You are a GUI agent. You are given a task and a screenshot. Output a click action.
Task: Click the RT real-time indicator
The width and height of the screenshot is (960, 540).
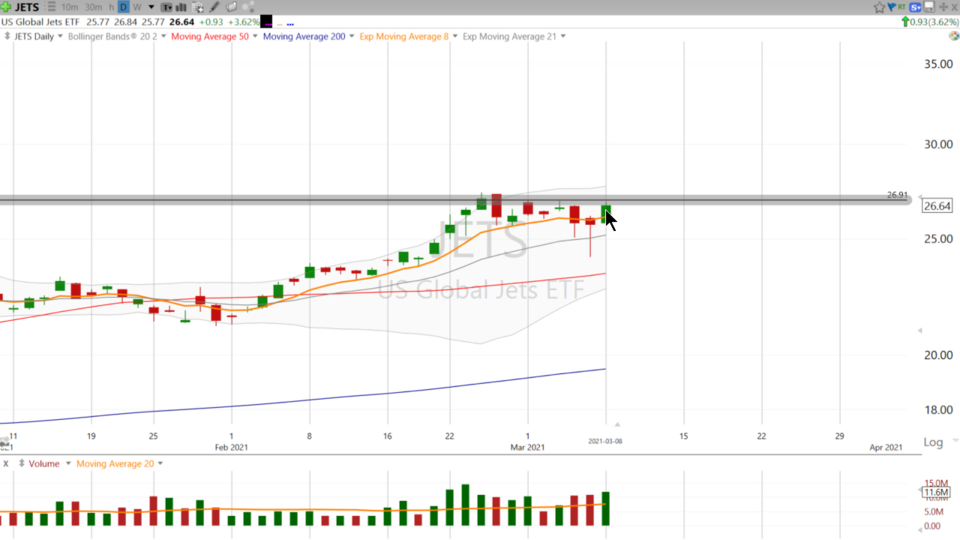(902, 7)
